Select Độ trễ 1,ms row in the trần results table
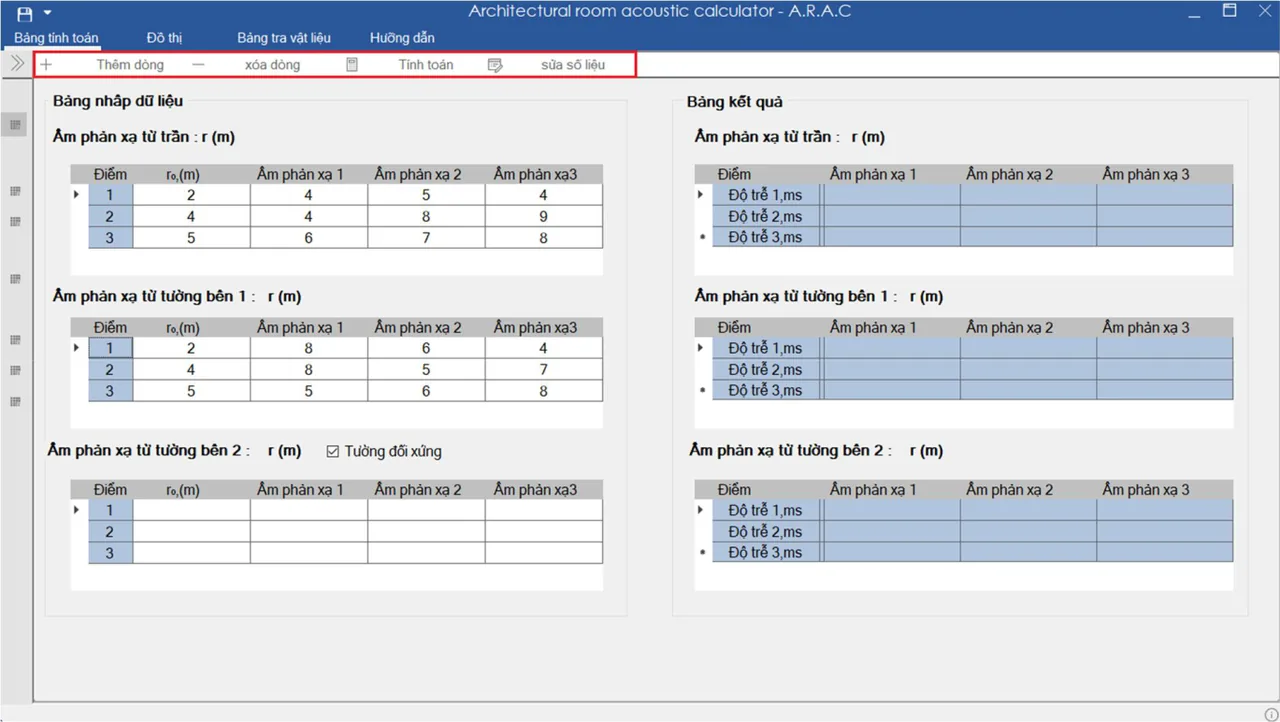Screen dimensions: 1280x722 tap(766, 195)
